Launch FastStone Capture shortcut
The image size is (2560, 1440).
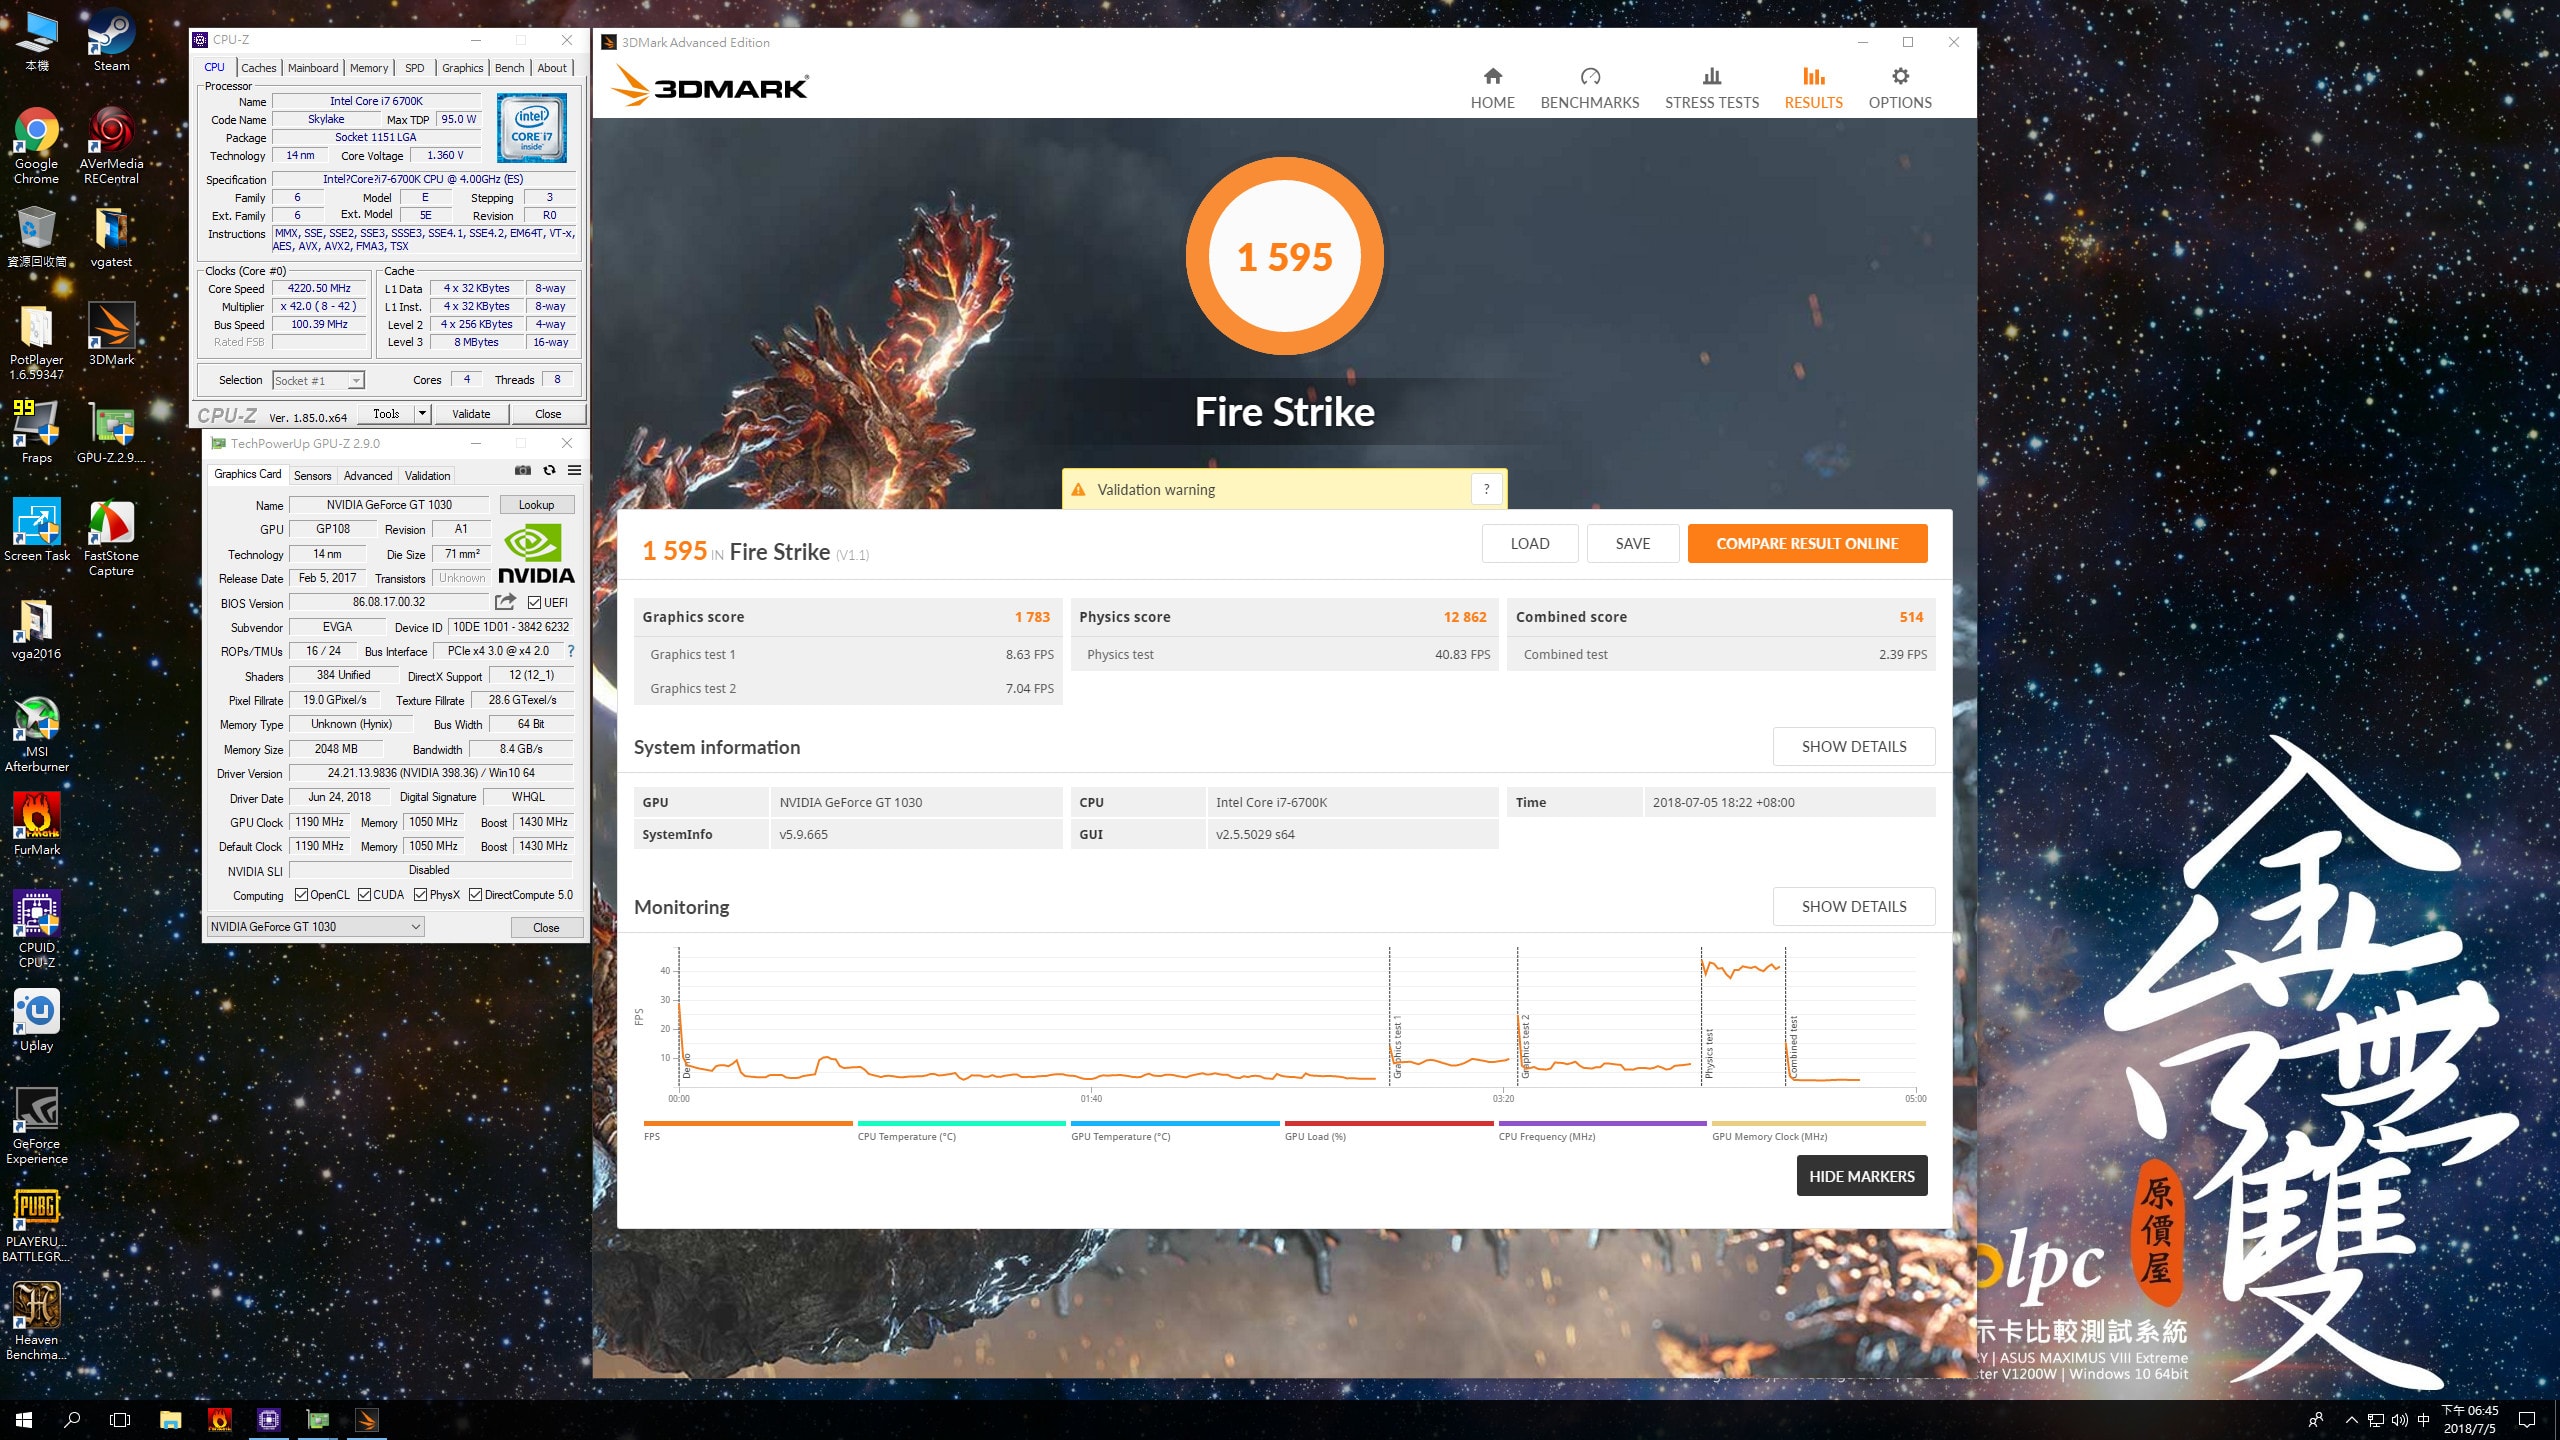[x=111, y=537]
